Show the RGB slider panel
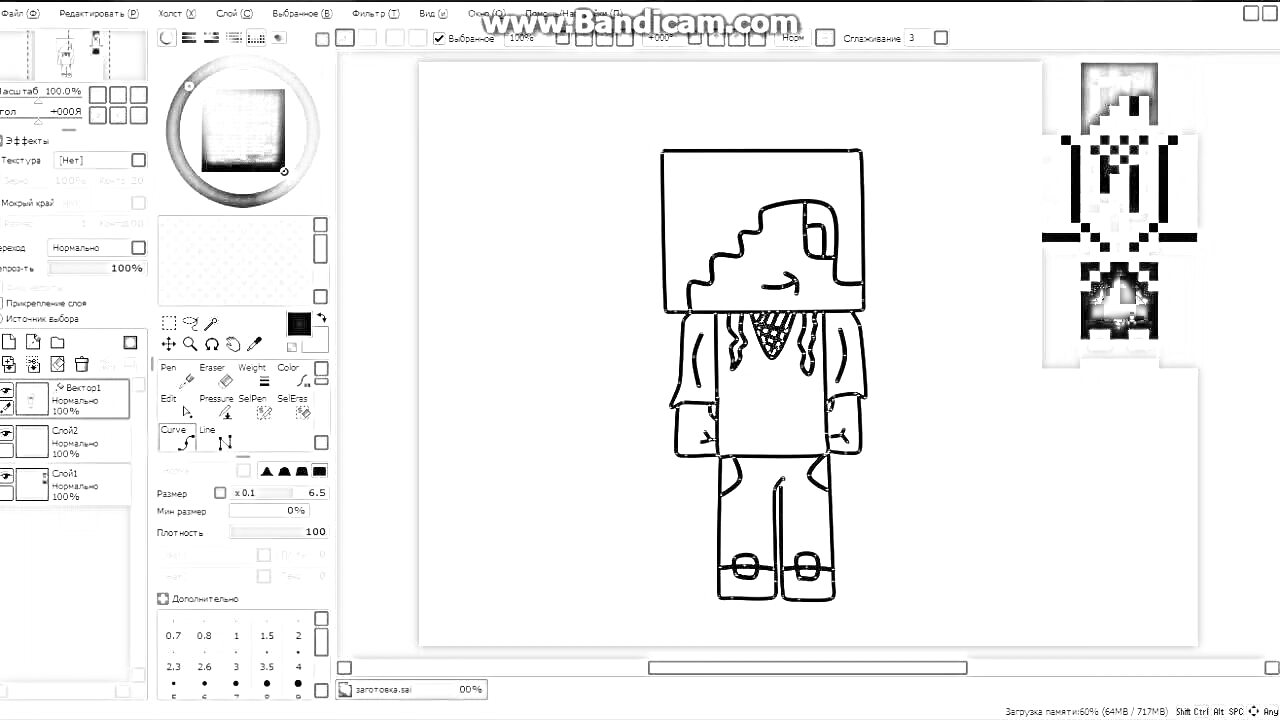This screenshot has width=1280, height=720. [188, 38]
